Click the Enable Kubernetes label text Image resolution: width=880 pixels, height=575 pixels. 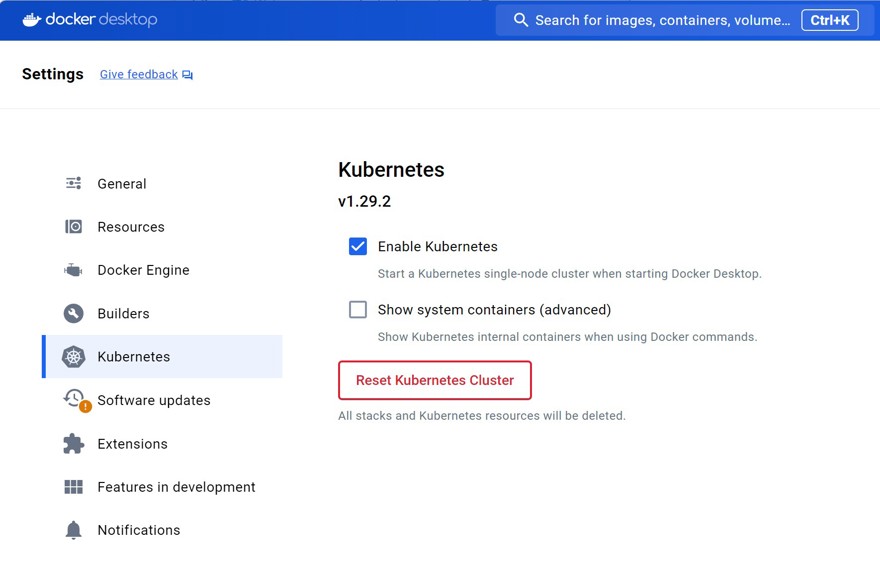[x=438, y=246]
